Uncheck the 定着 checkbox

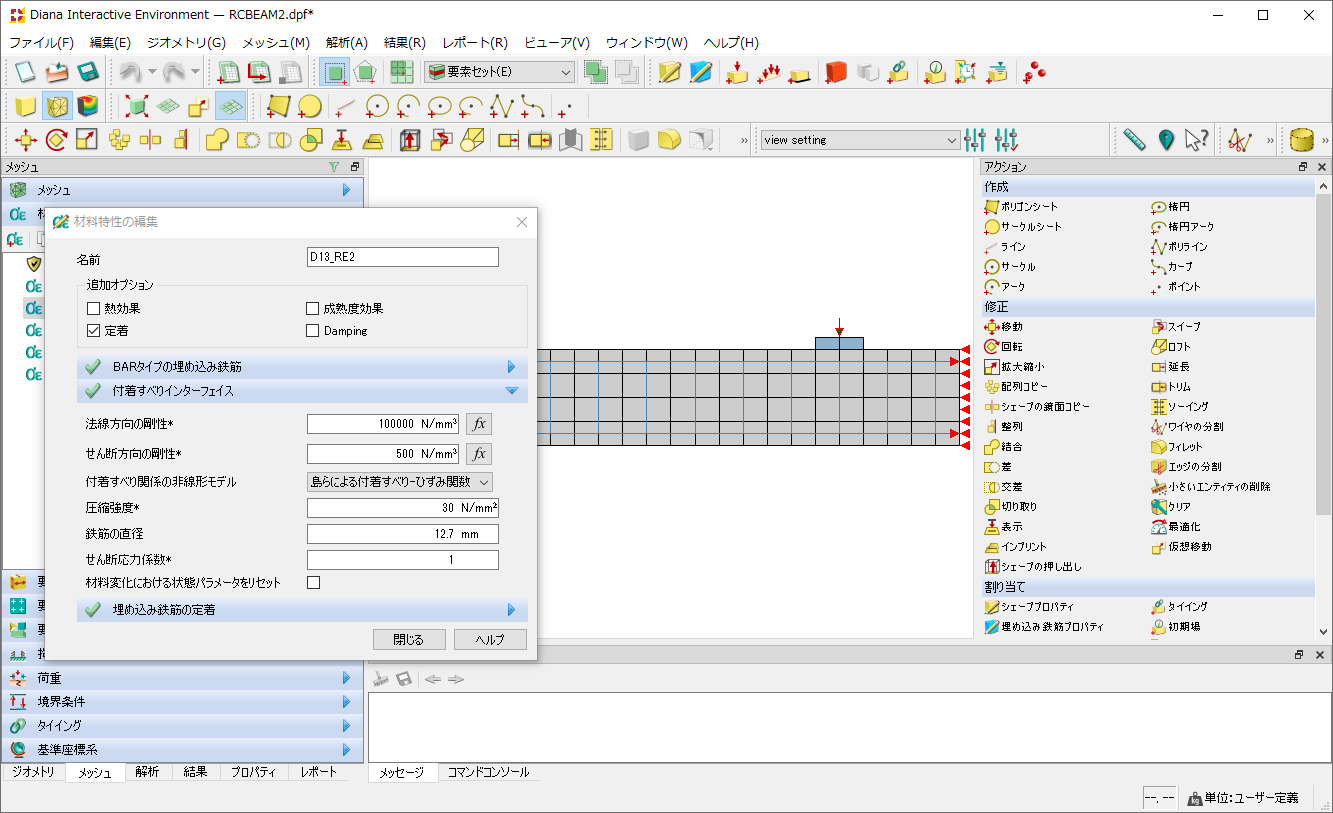pos(94,331)
